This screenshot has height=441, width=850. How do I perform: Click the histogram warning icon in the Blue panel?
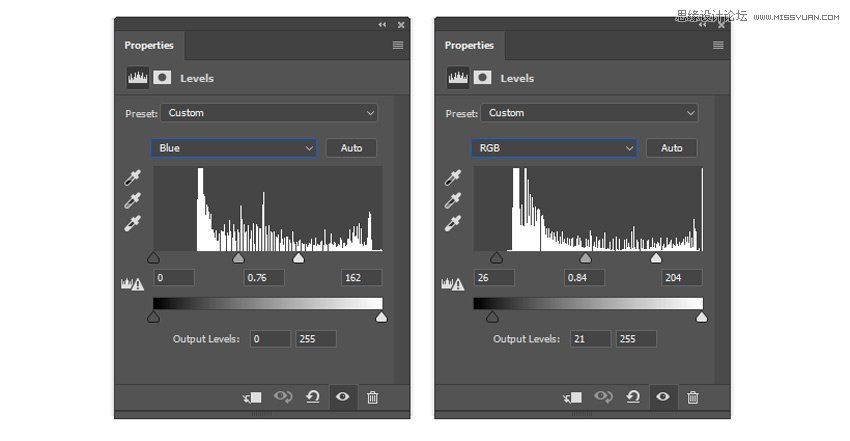132,284
